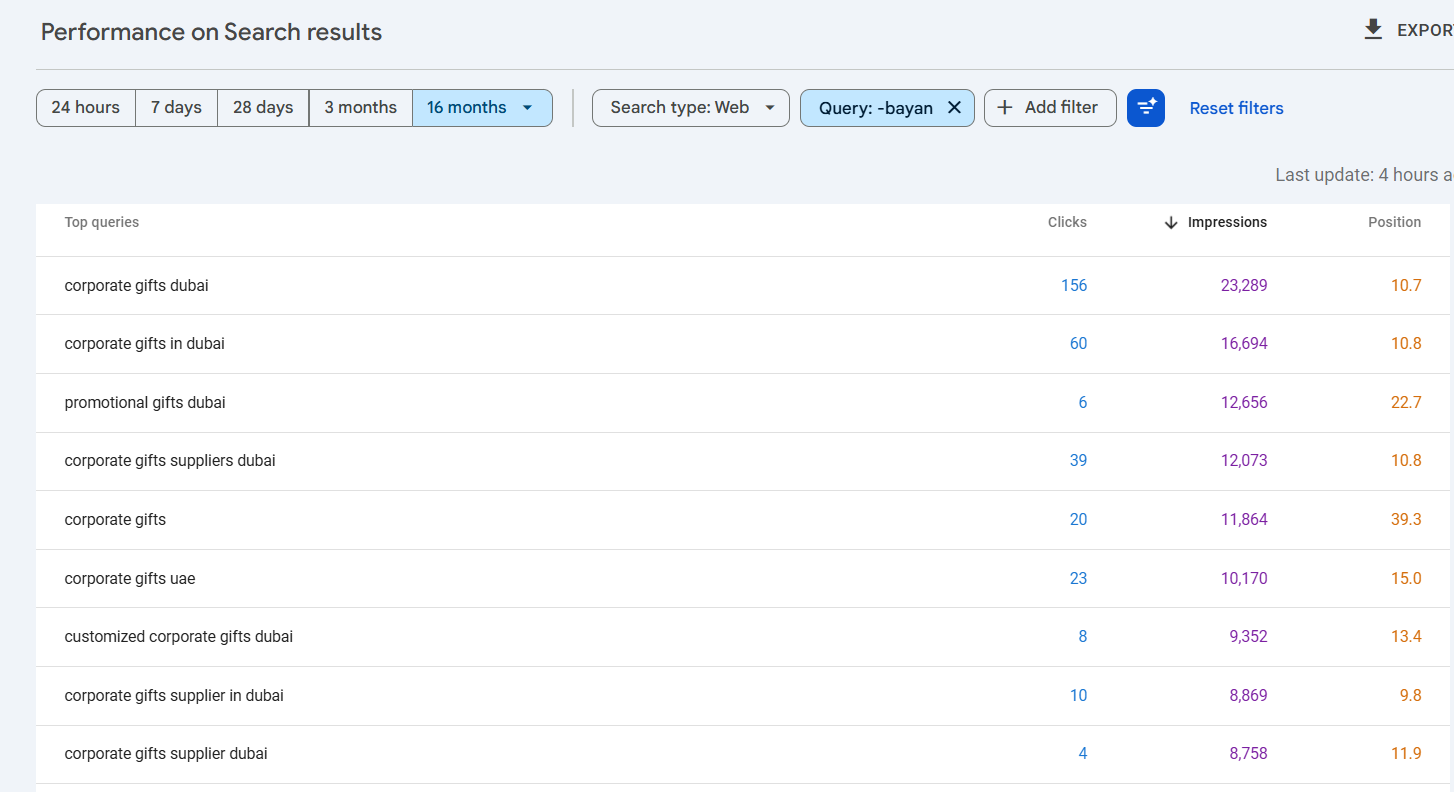Click the Performance on Search results heading
The width and height of the screenshot is (1454, 792).
click(x=211, y=32)
